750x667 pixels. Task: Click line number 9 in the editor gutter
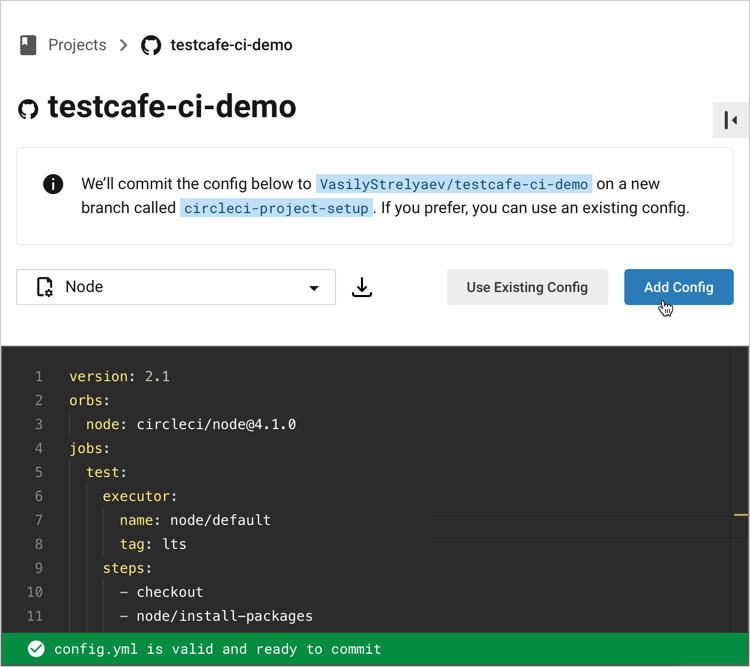pos(39,568)
